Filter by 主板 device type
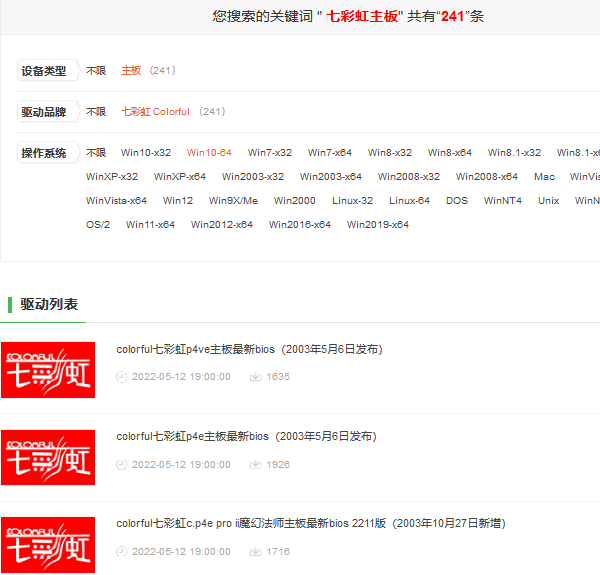The image size is (600, 575). (x=131, y=71)
